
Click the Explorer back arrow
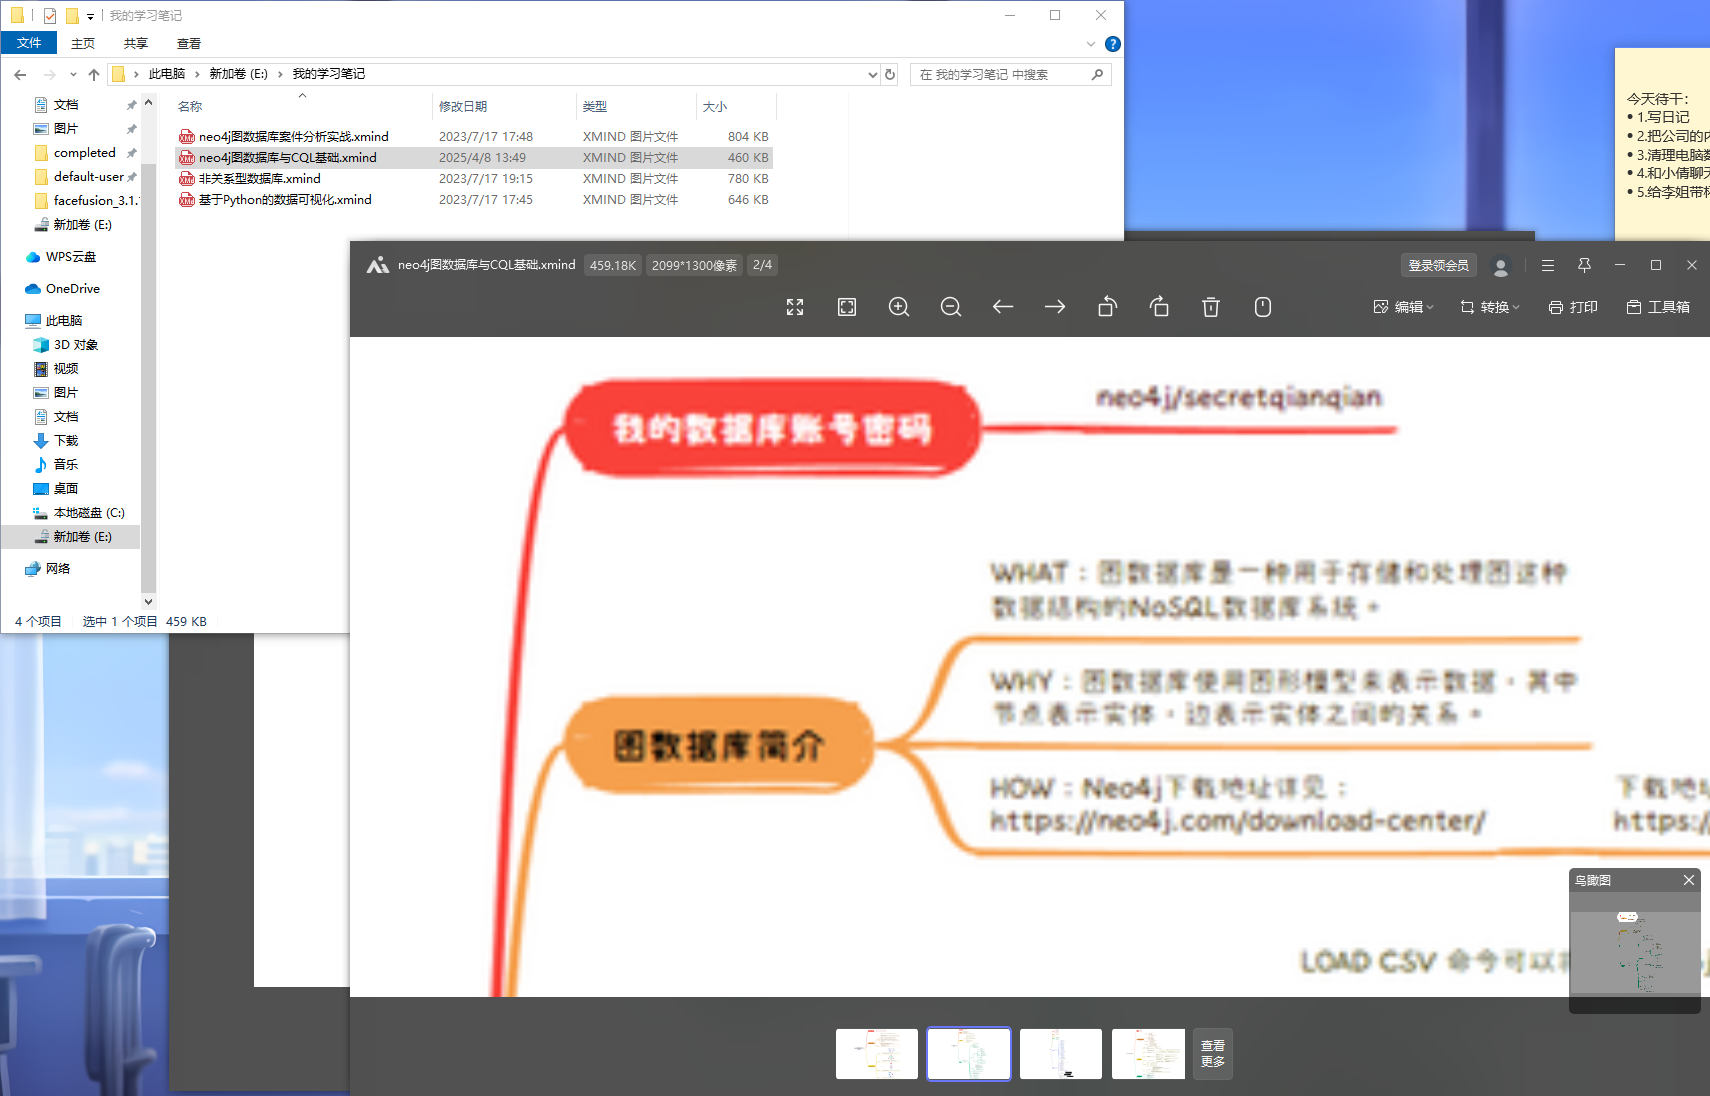coord(20,74)
